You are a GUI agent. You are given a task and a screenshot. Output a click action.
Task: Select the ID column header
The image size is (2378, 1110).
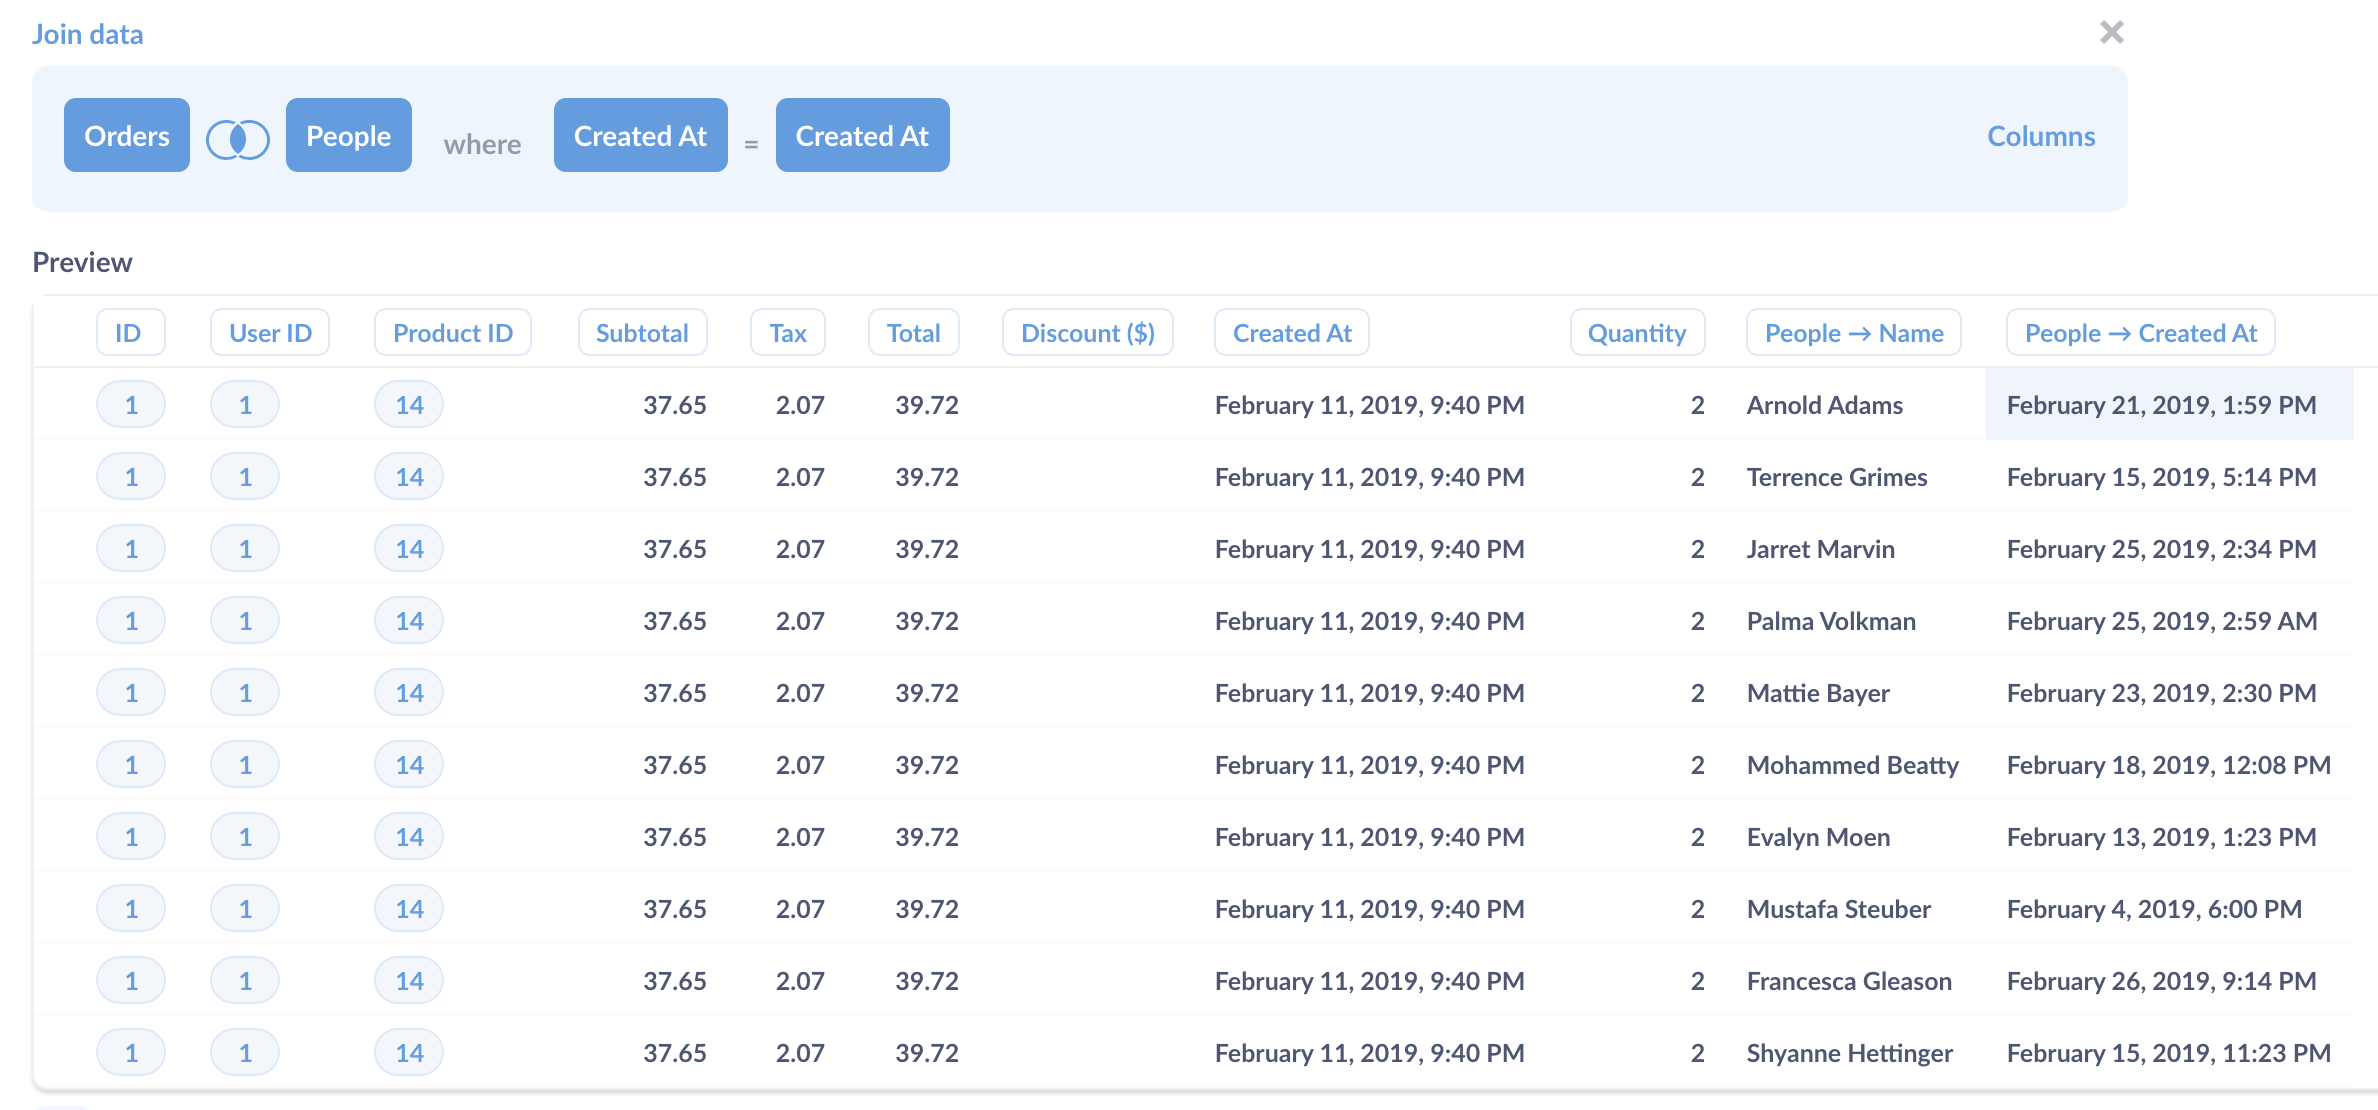[x=130, y=332]
